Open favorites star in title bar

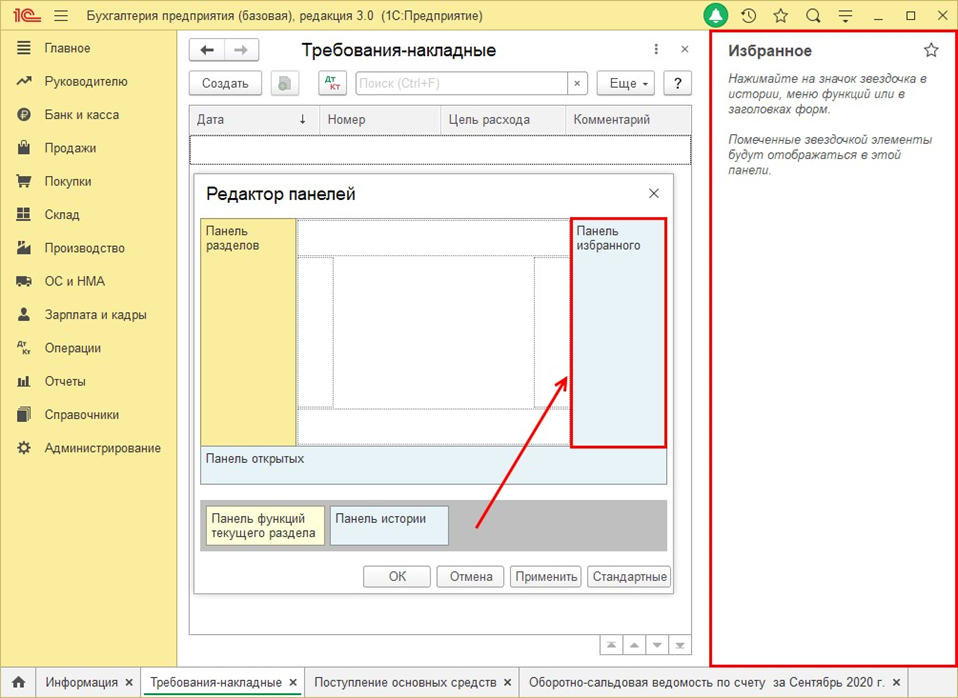[x=781, y=16]
